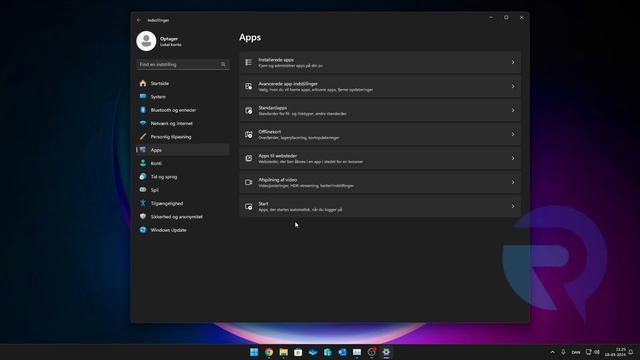Click the microphone tray icon

point(563,352)
